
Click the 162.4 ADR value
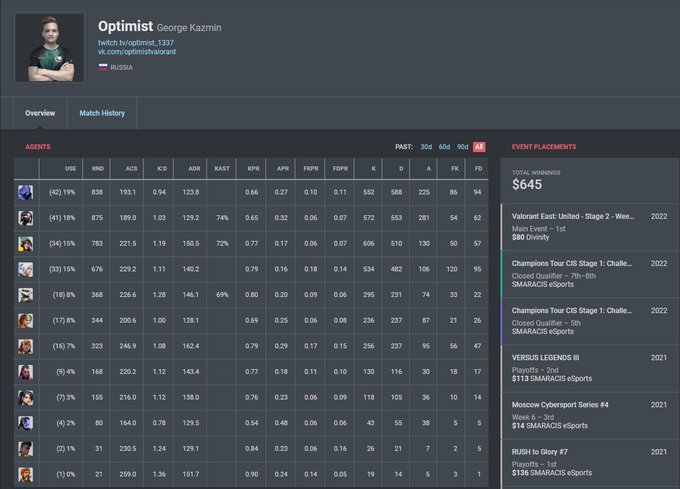coord(191,346)
